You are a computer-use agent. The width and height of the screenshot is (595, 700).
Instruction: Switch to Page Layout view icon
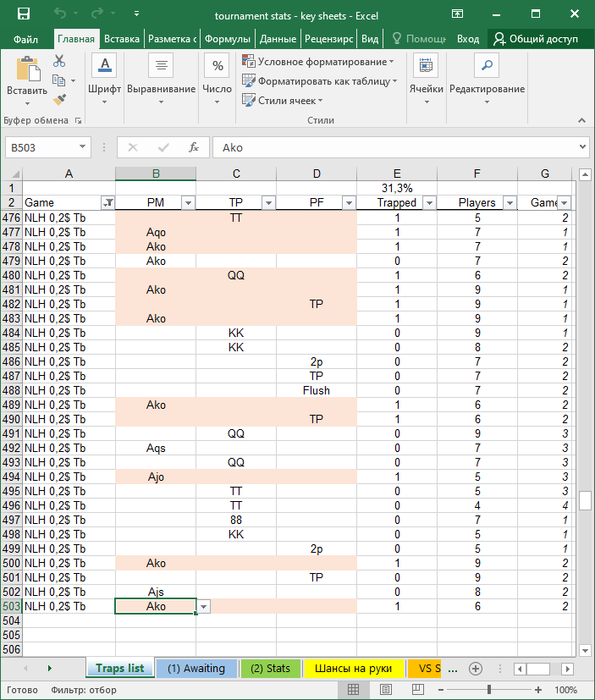pyautogui.click(x=386, y=689)
